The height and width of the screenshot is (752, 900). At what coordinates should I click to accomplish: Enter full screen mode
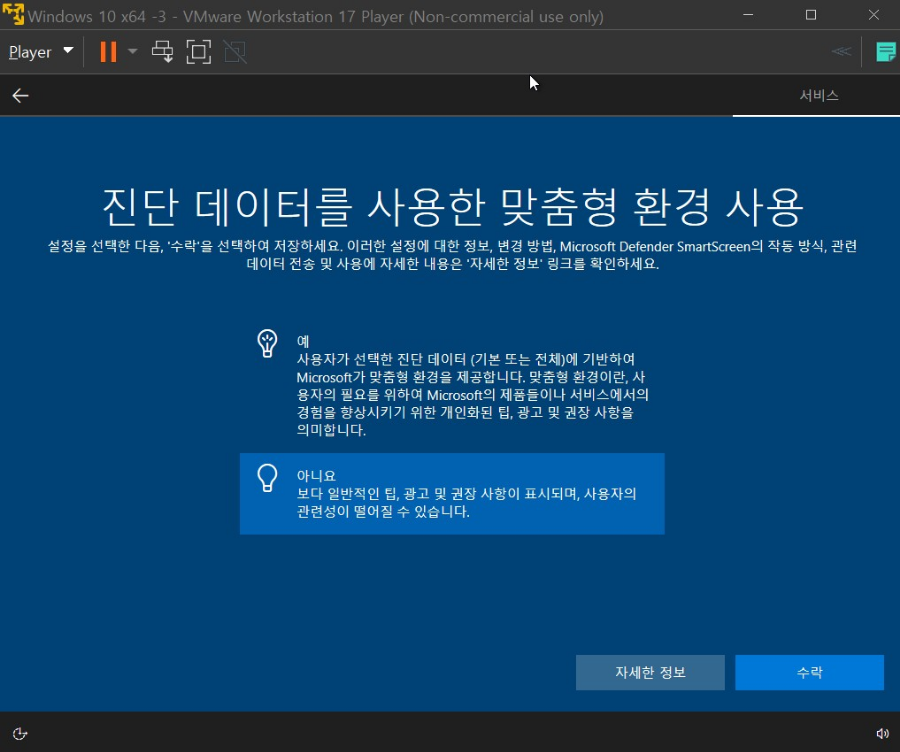tap(199, 52)
